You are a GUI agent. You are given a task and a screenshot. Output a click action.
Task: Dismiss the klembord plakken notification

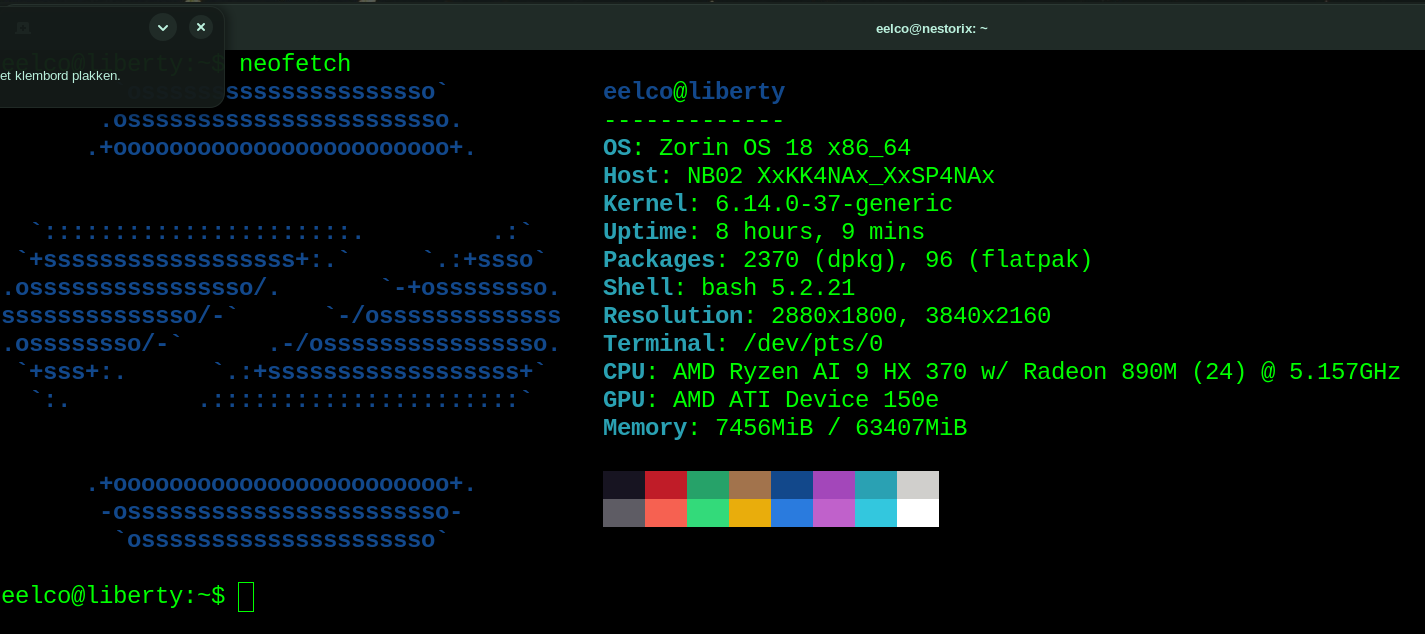(x=201, y=27)
